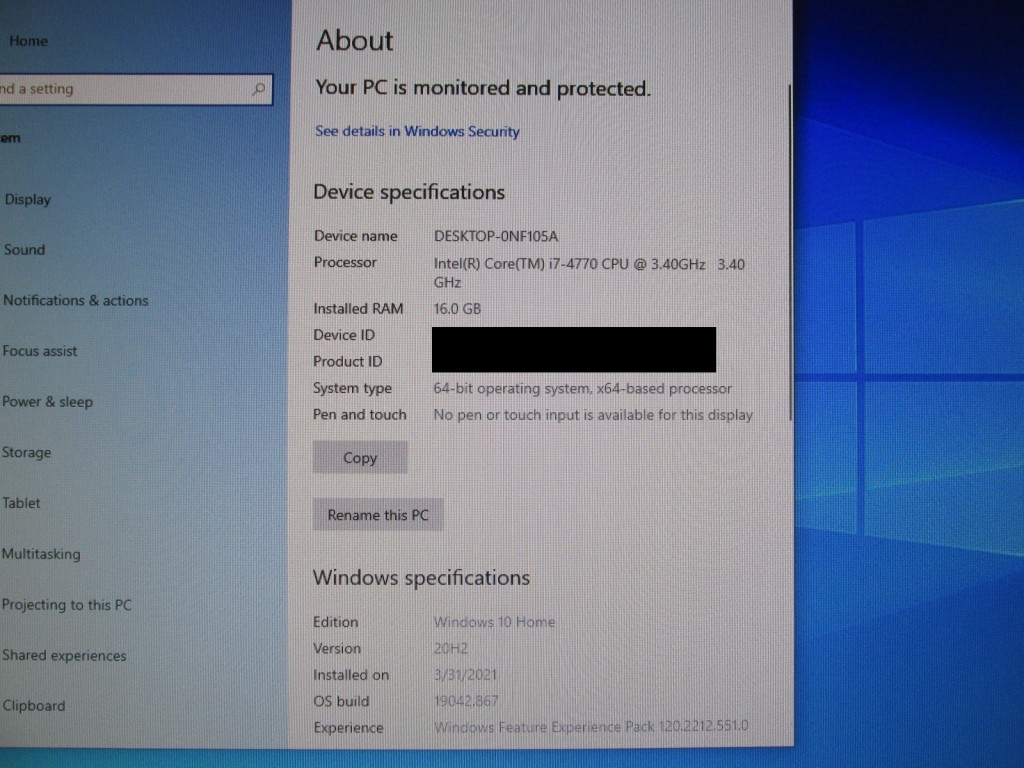Click the Rename this PC button
Viewport: 1024px width, 768px height.
[378, 515]
